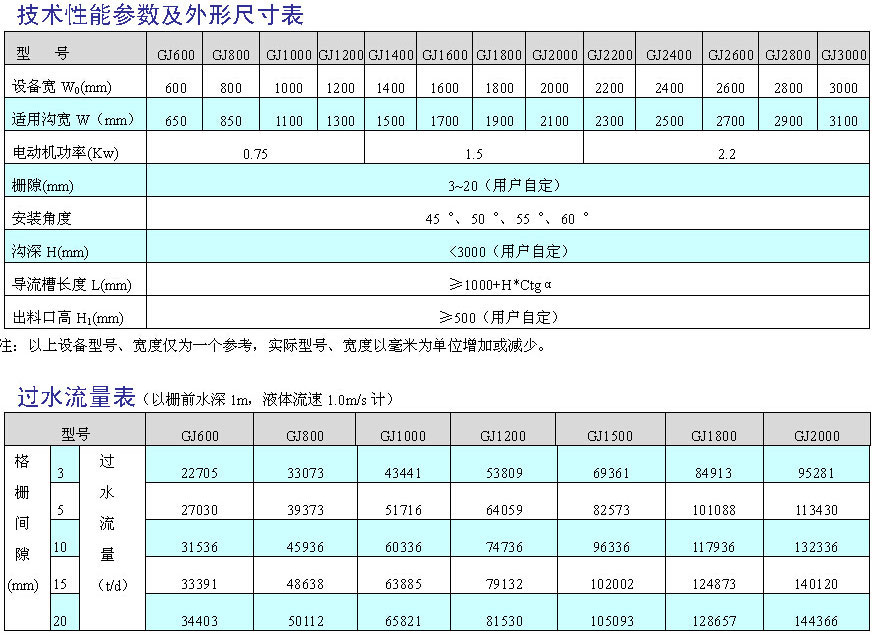This screenshot has height=636, width=879.
Task: Click the 出料口高 H1(mm) row label
Action: click(x=67, y=318)
